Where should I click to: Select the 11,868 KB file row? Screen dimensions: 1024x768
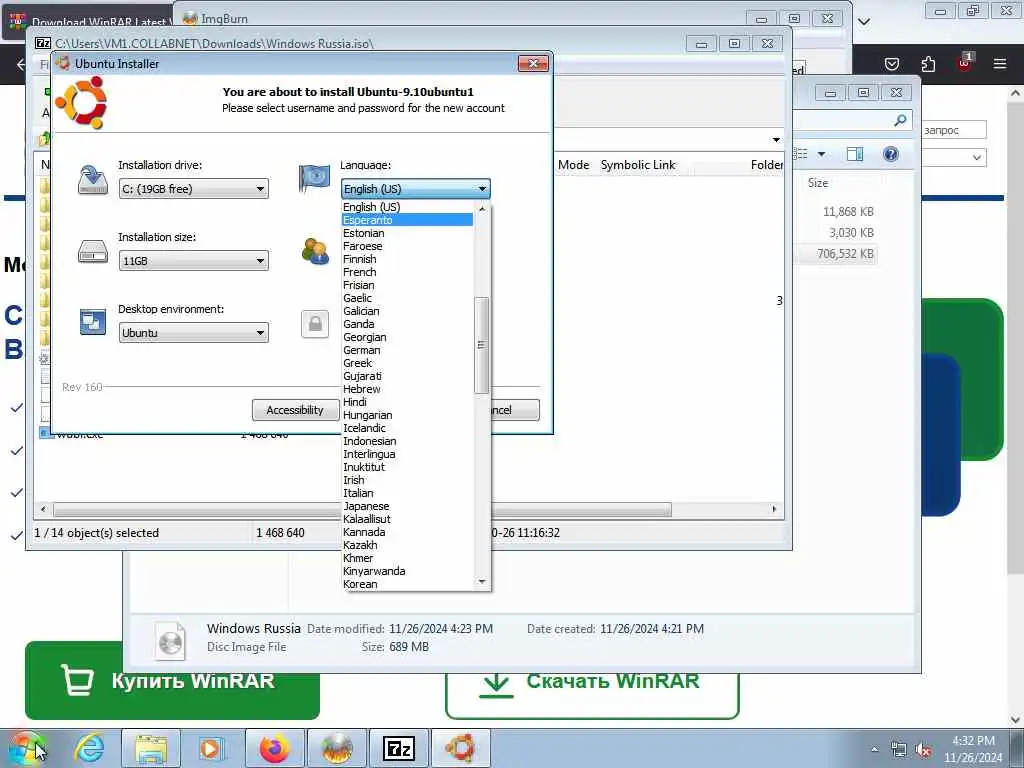(836, 212)
